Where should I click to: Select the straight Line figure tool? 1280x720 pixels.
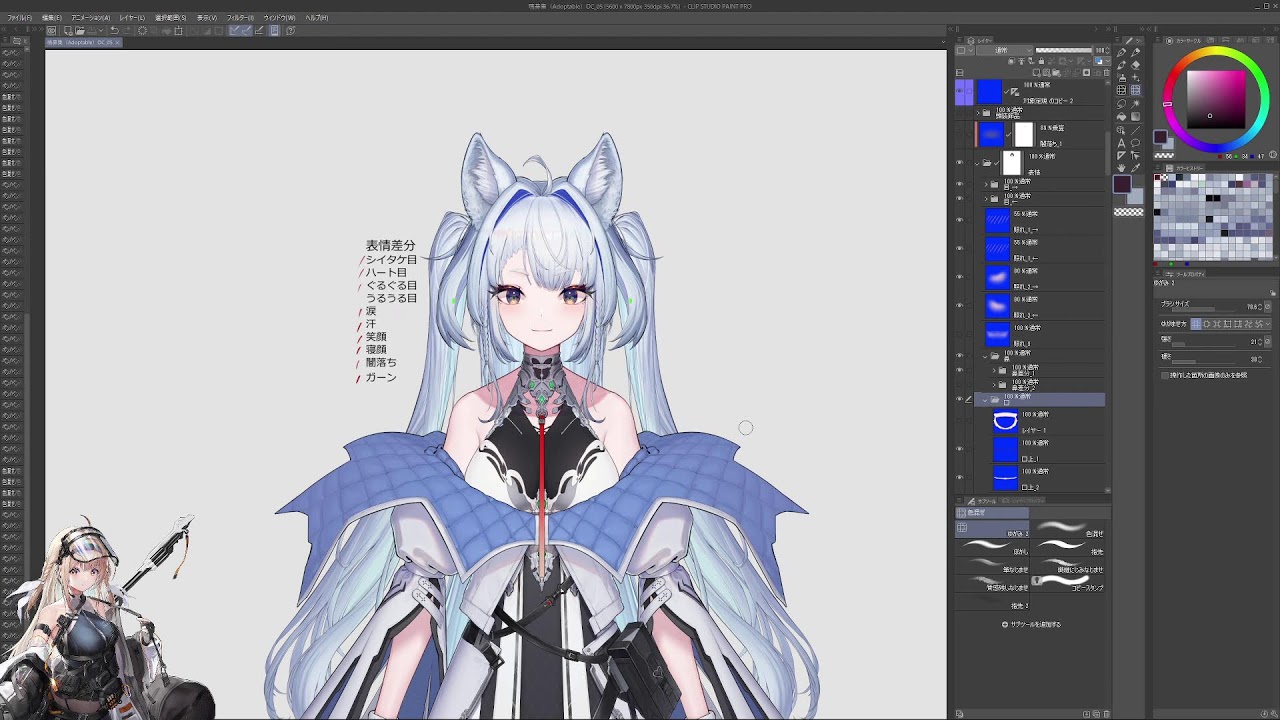click(1135, 130)
